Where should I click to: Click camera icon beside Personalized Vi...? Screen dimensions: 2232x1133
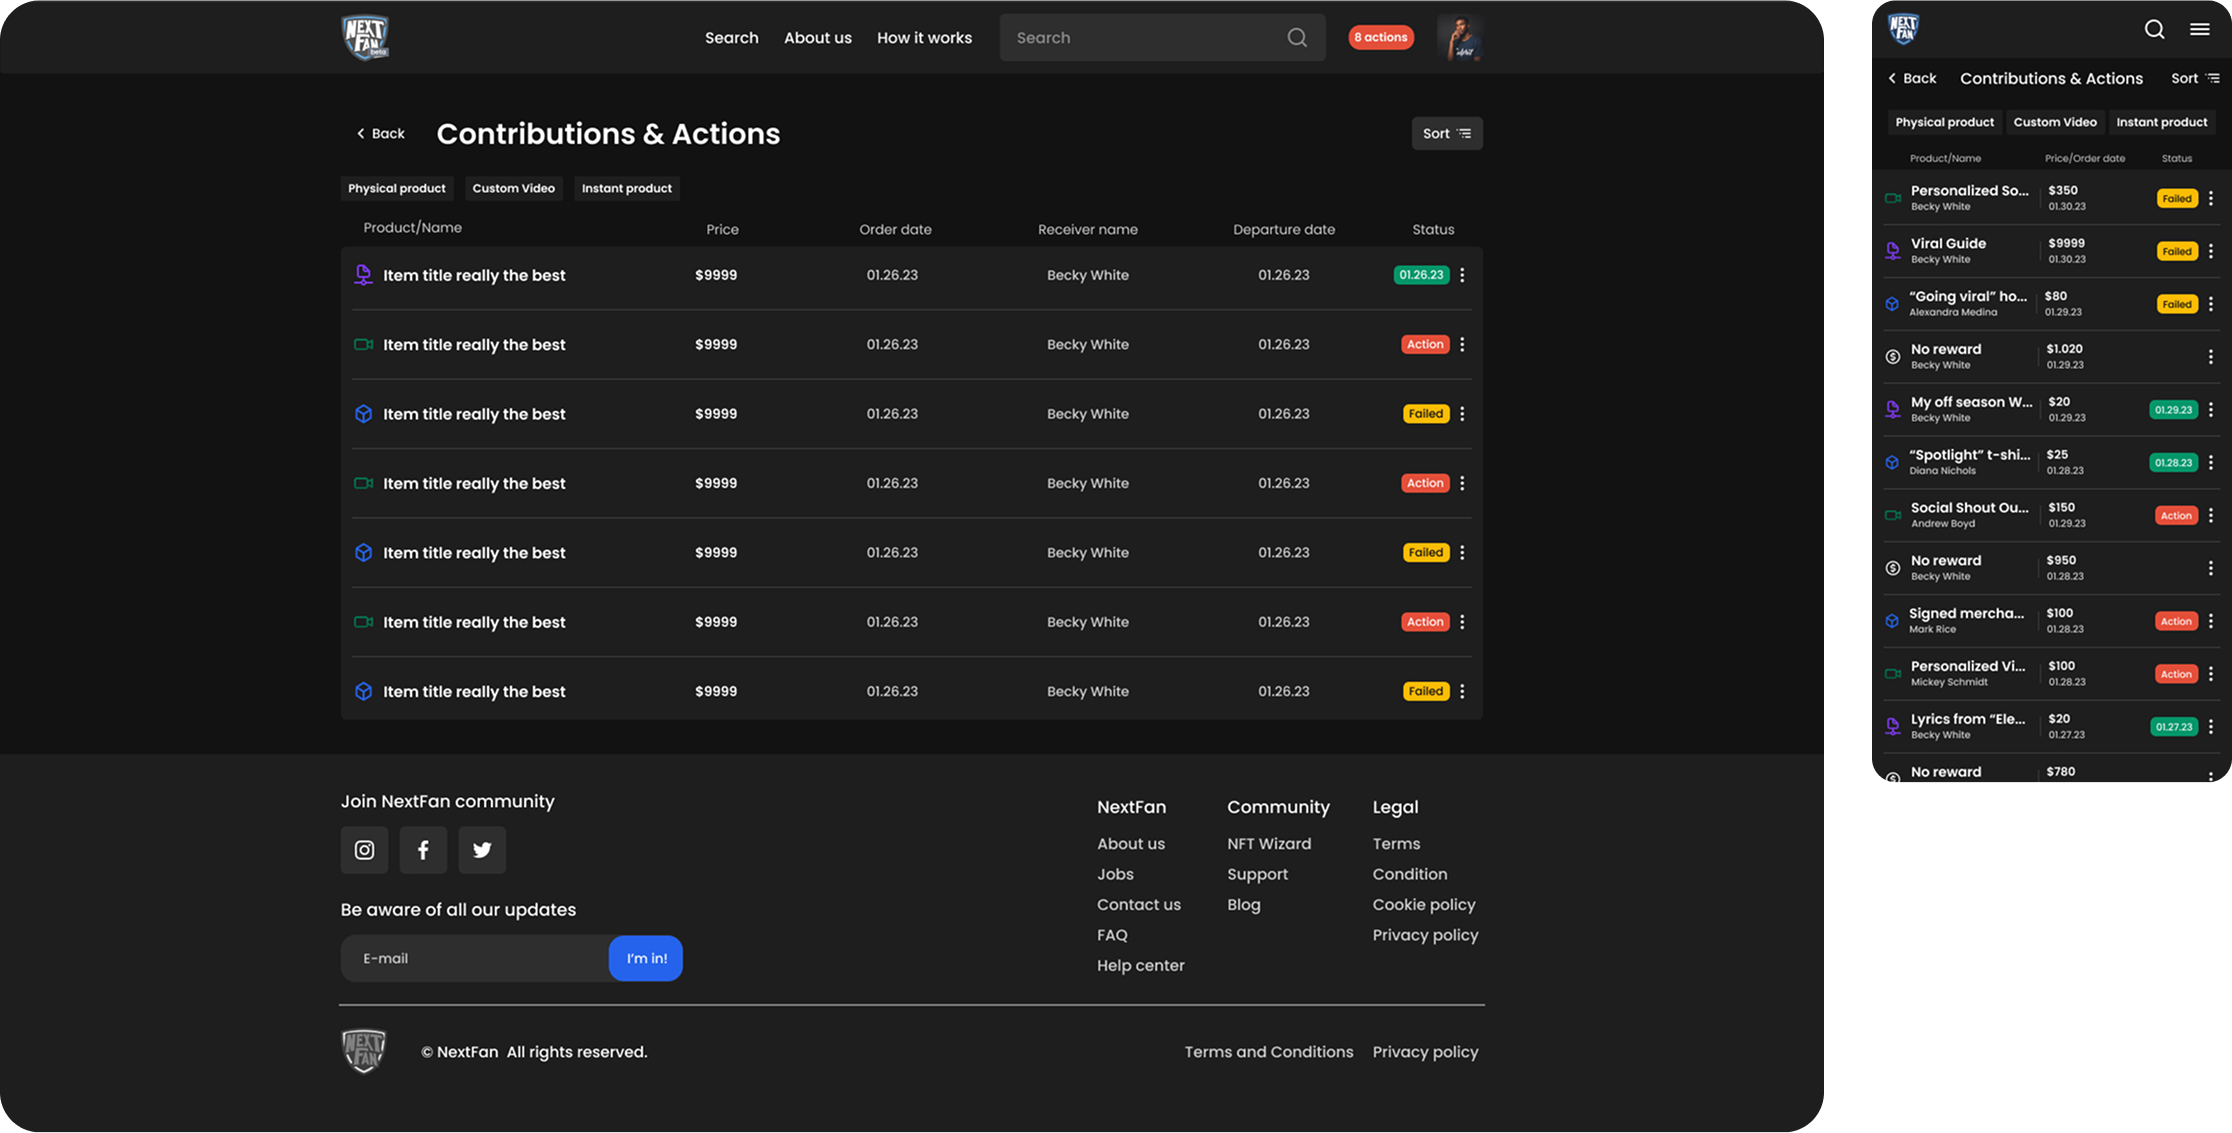pyautogui.click(x=1893, y=674)
